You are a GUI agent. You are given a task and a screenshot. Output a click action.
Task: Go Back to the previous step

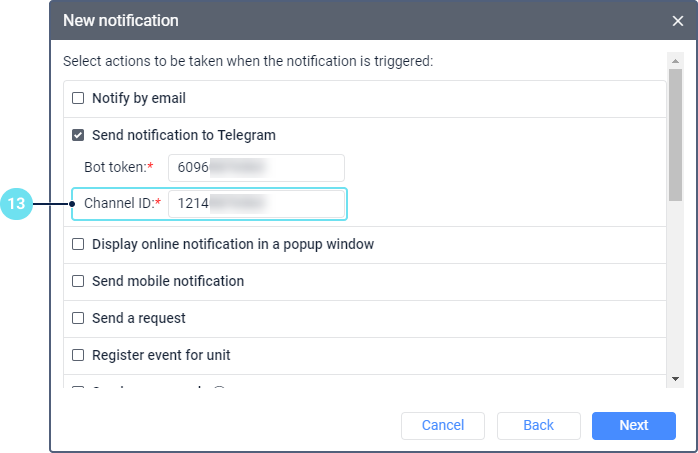pyautogui.click(x=538, y=425)
